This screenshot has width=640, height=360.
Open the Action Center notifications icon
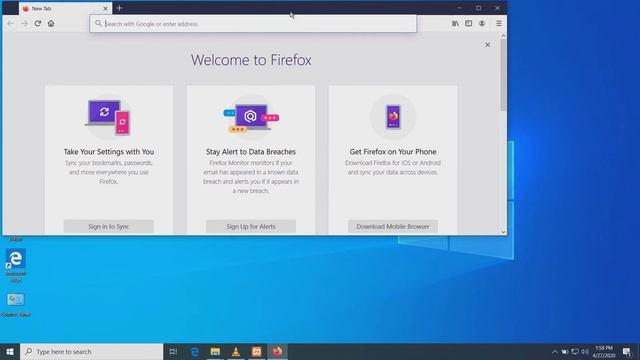627,351
